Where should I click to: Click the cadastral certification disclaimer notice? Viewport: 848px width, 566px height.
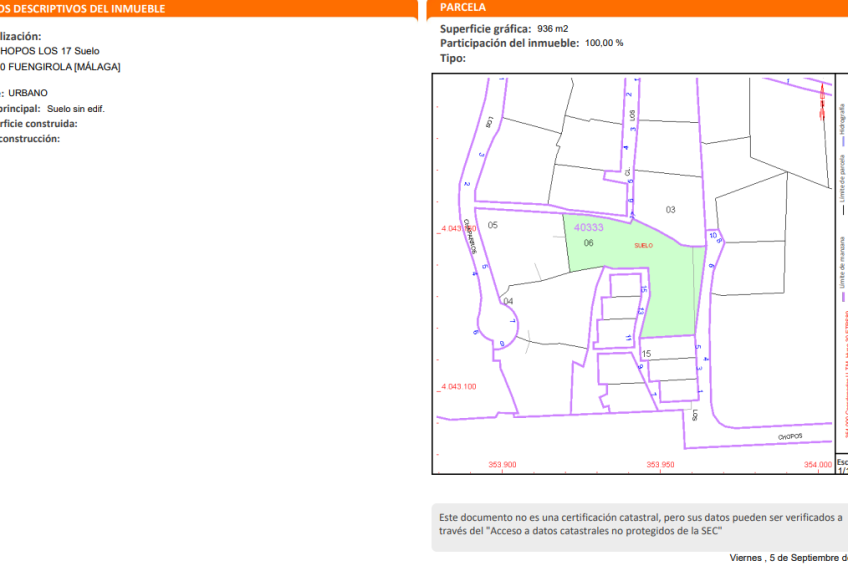(x=640, y=524)
